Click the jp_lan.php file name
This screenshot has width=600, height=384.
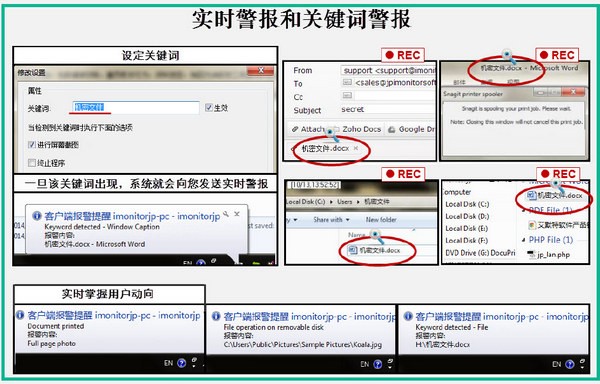coord(553,254)
